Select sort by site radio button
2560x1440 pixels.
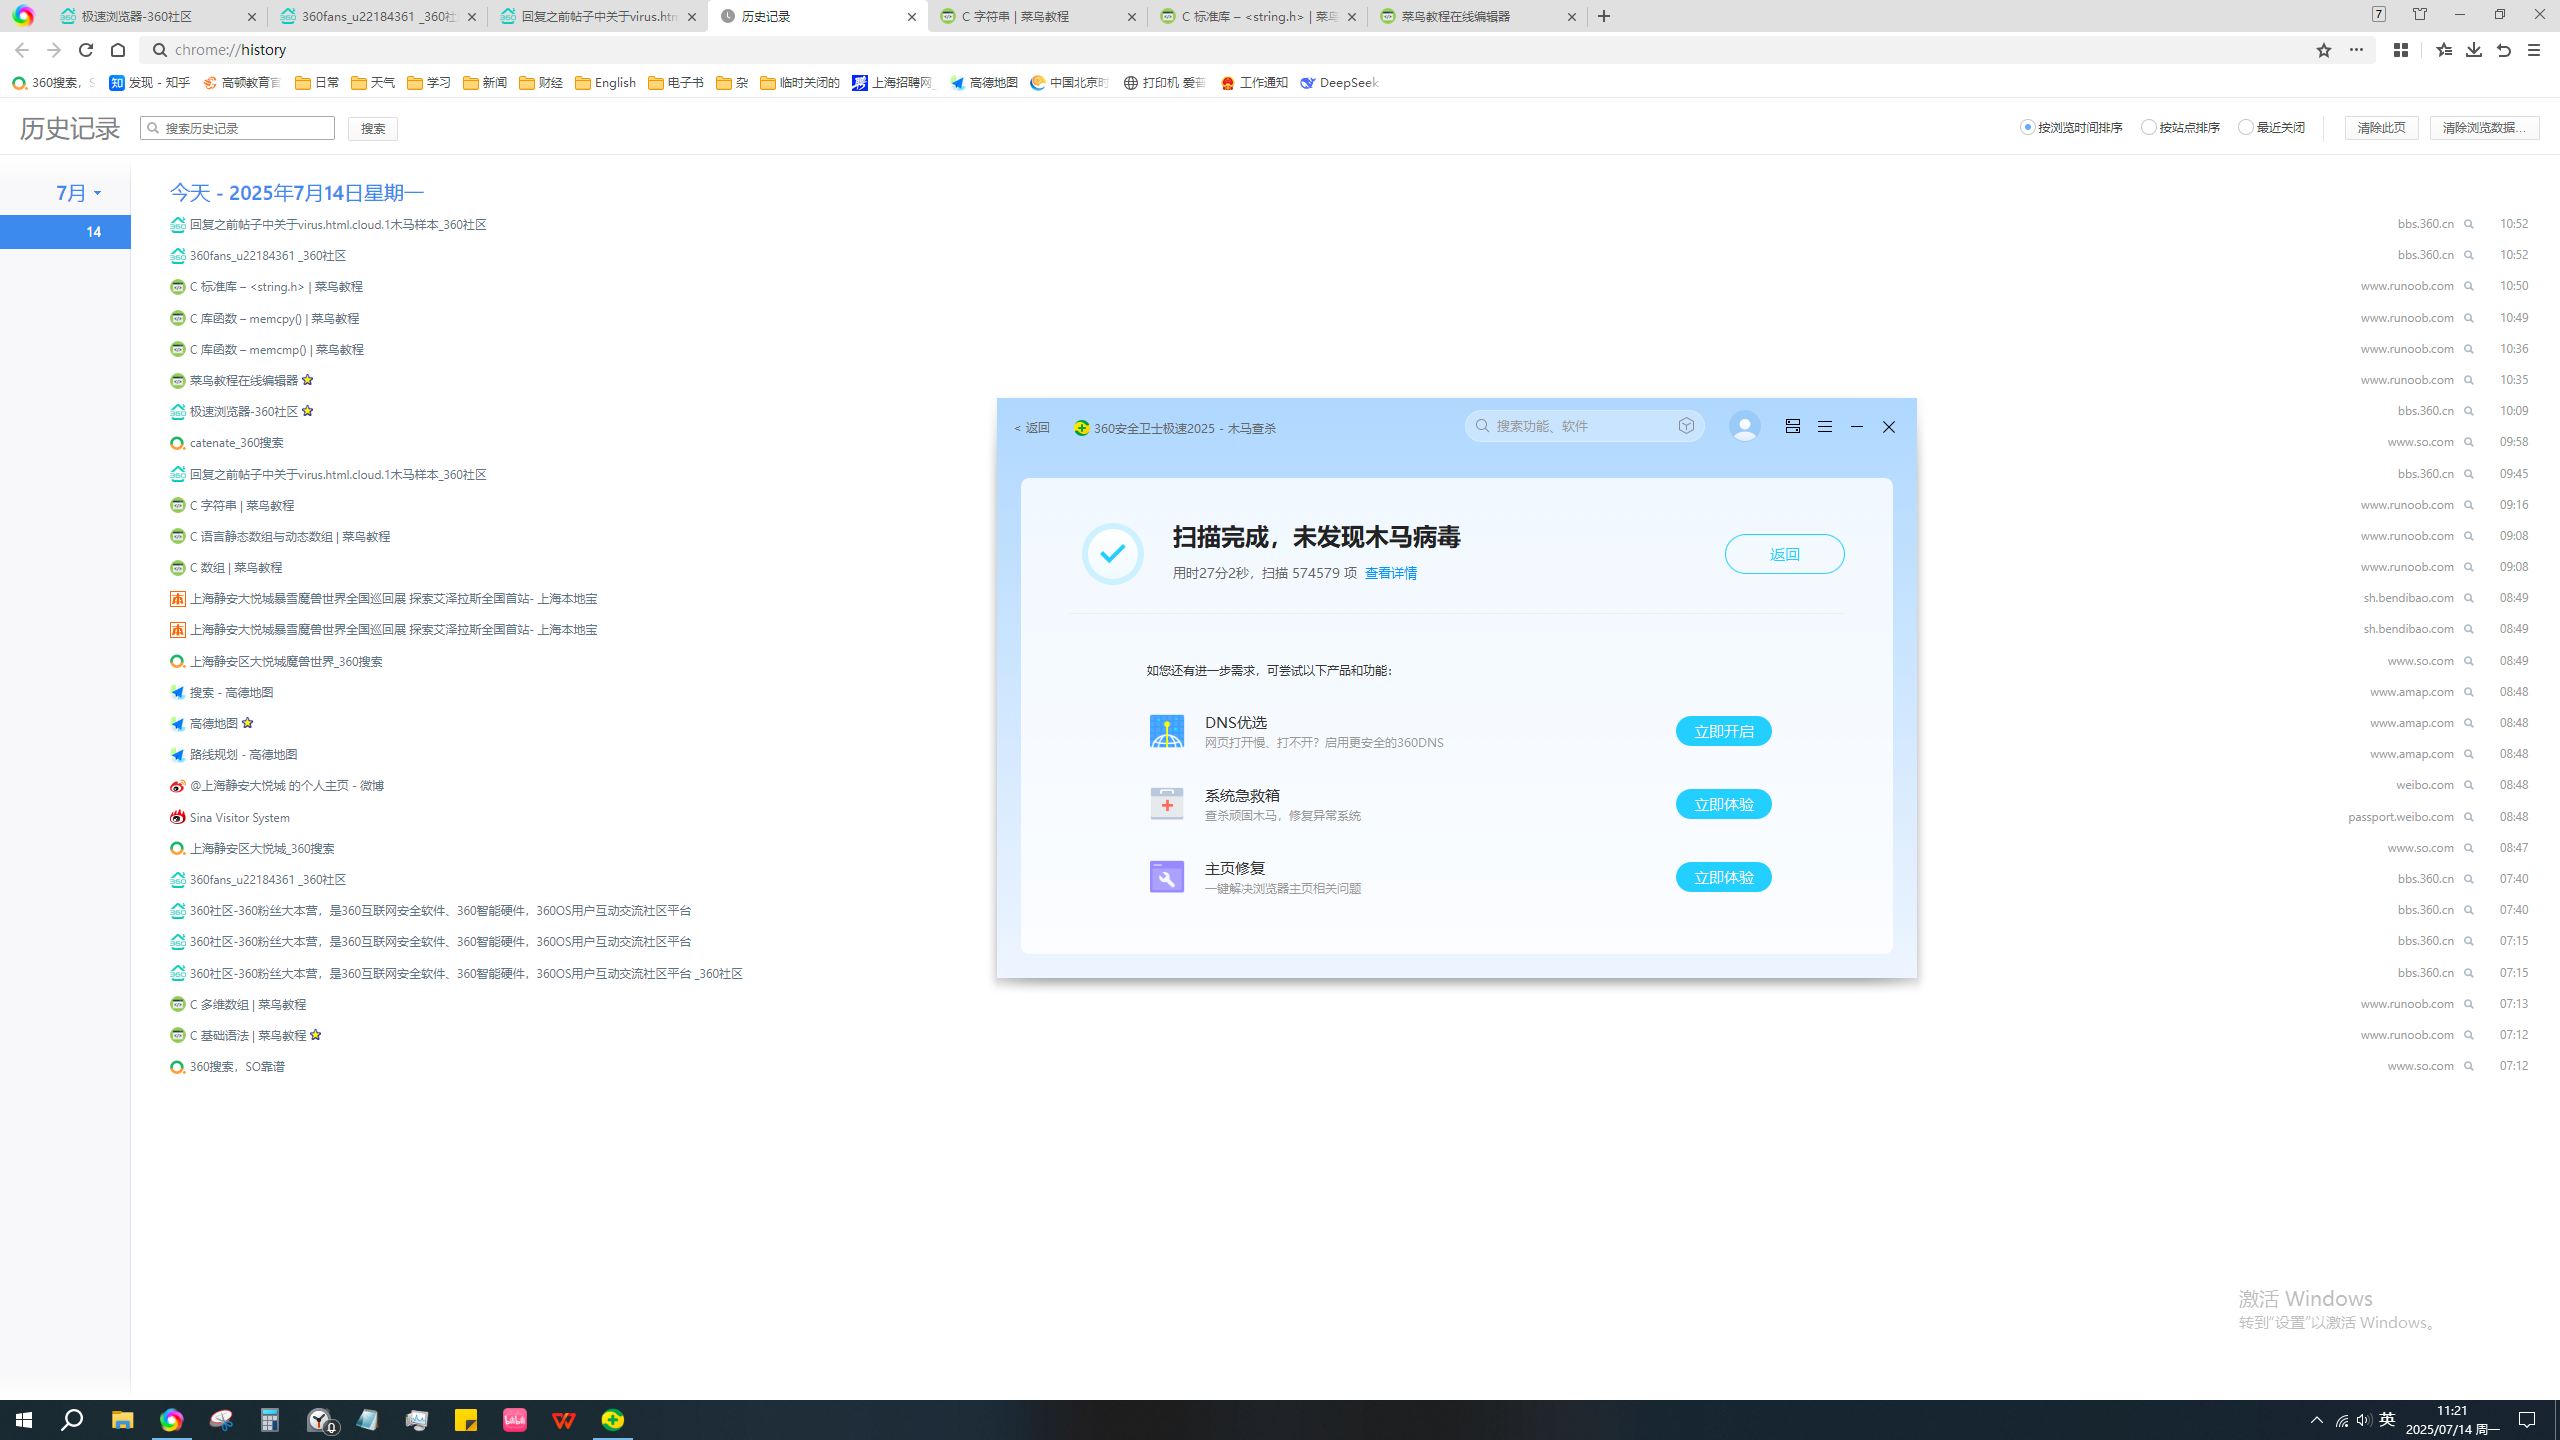[x=2148, y=127]
